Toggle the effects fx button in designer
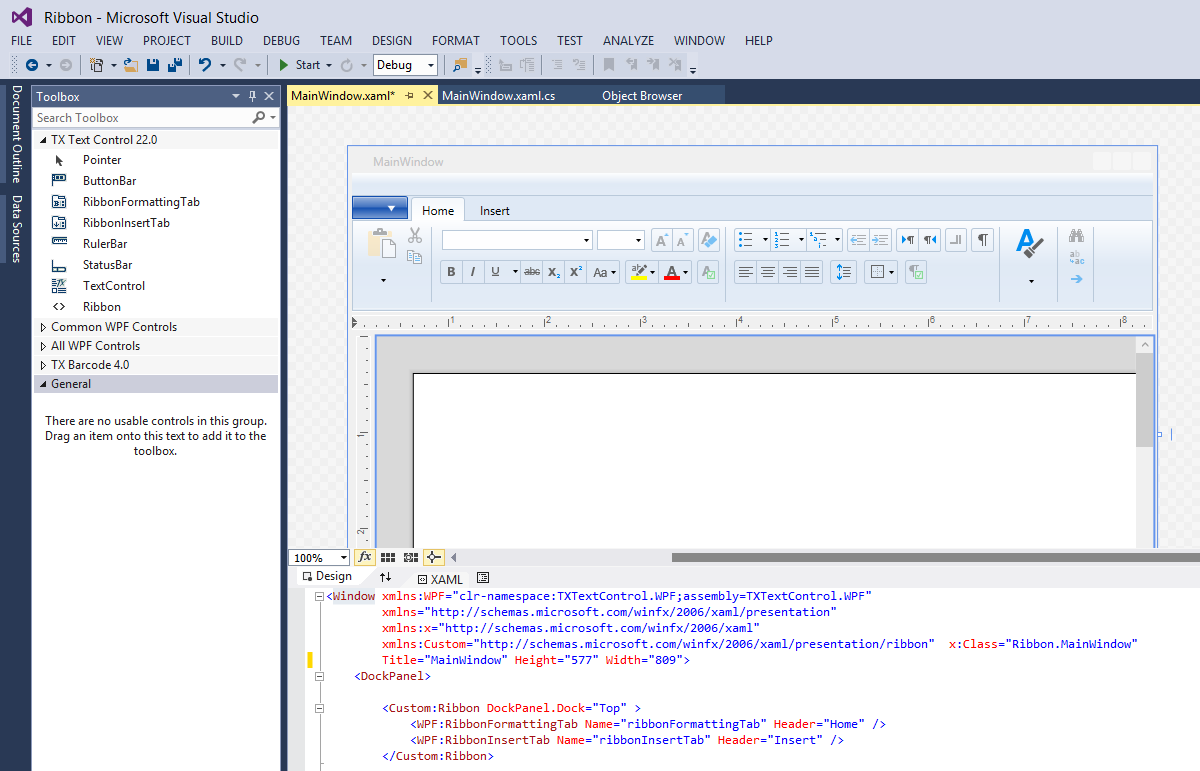 pyautogui.click(x=364, y=557)
